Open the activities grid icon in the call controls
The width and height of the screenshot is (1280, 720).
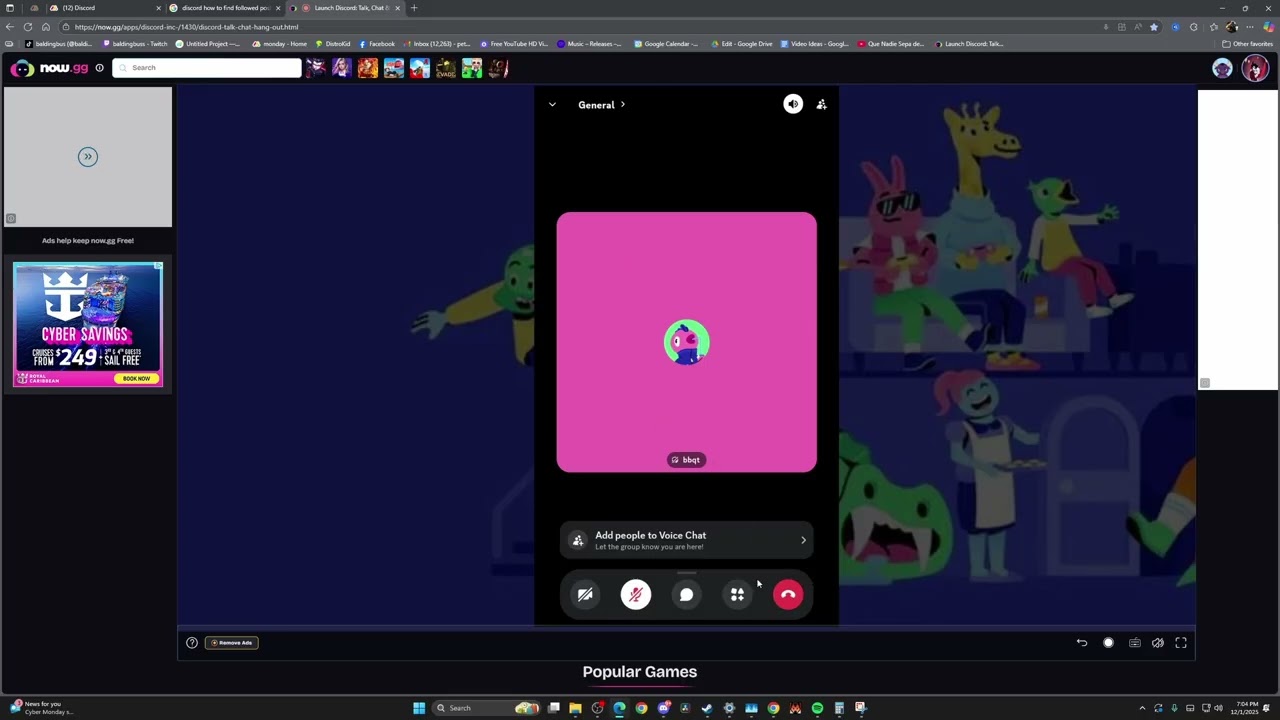737,595
